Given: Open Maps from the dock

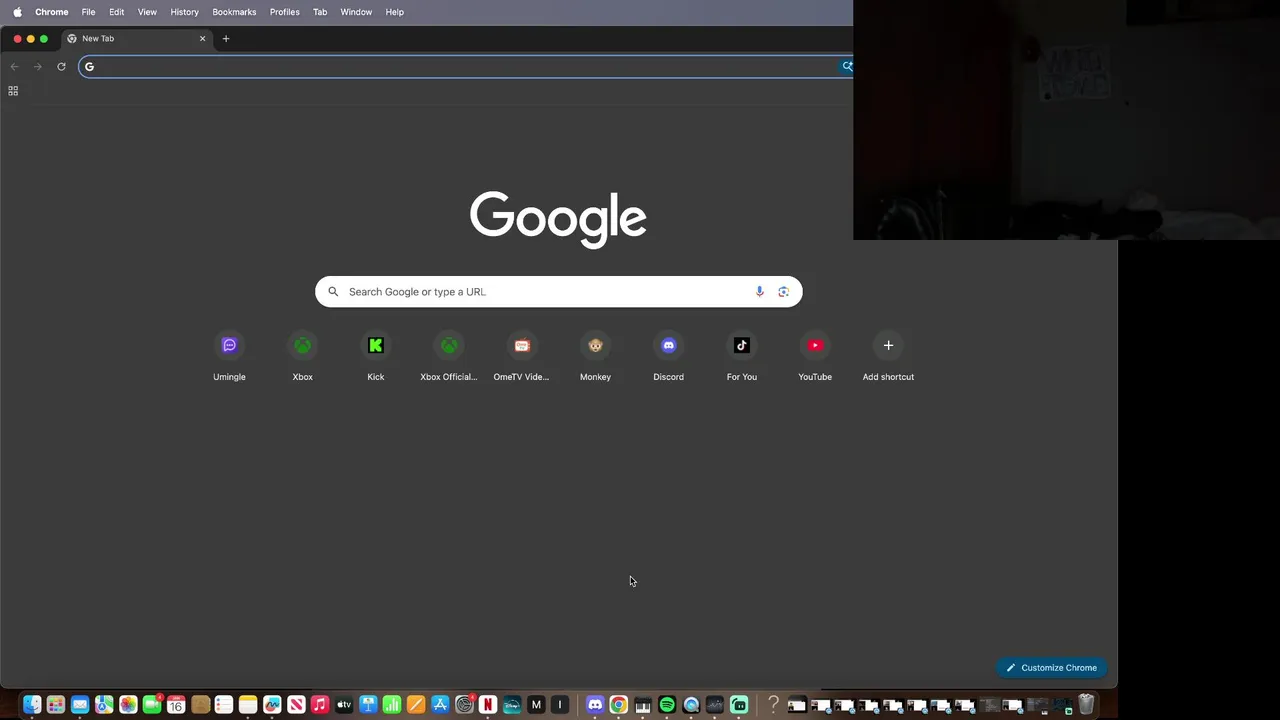Looking at the screenshot, I should click(104, 705).
